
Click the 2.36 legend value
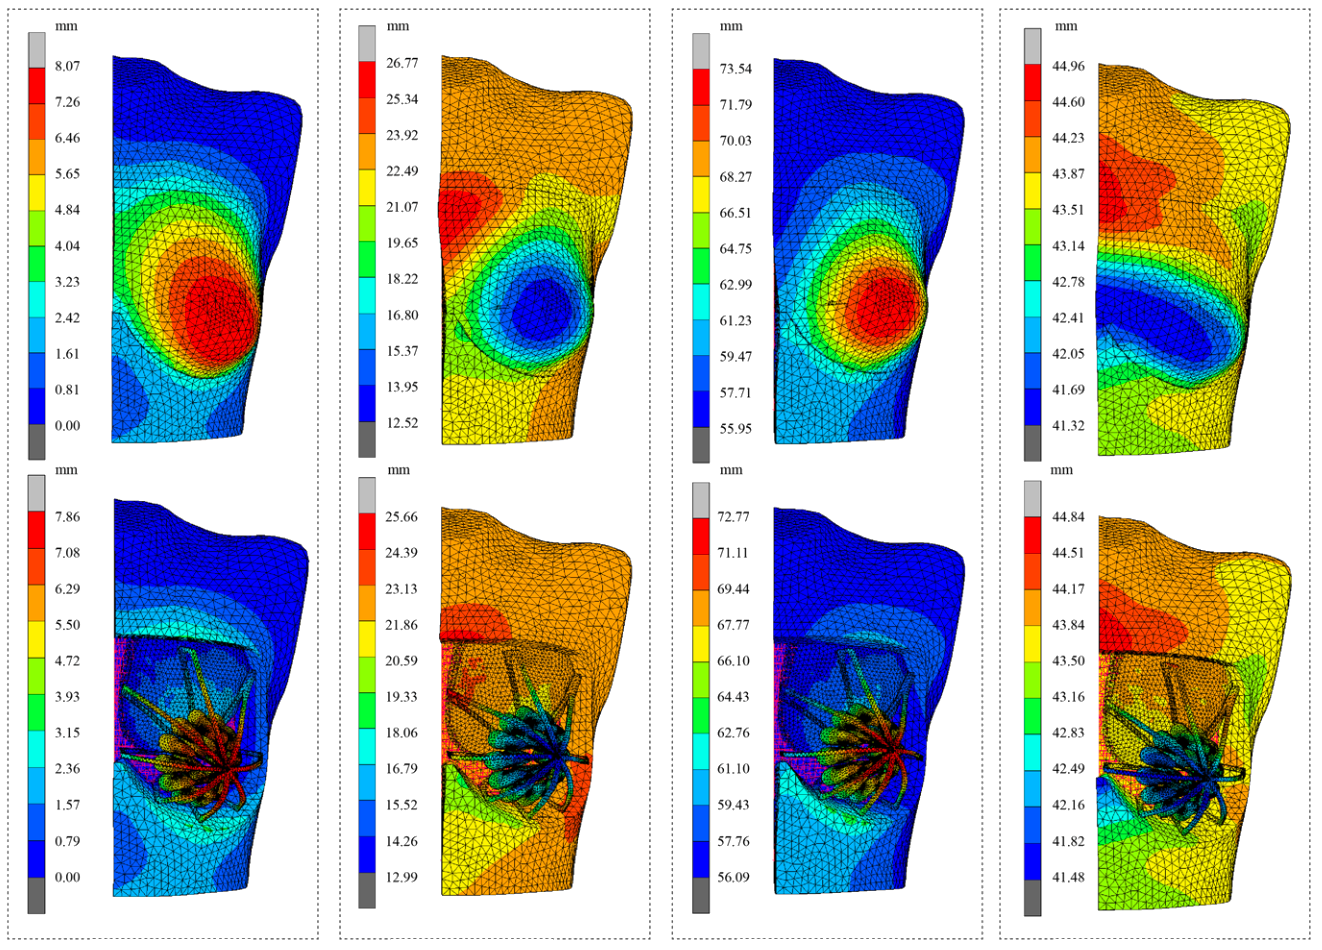[x=68, y=769]
